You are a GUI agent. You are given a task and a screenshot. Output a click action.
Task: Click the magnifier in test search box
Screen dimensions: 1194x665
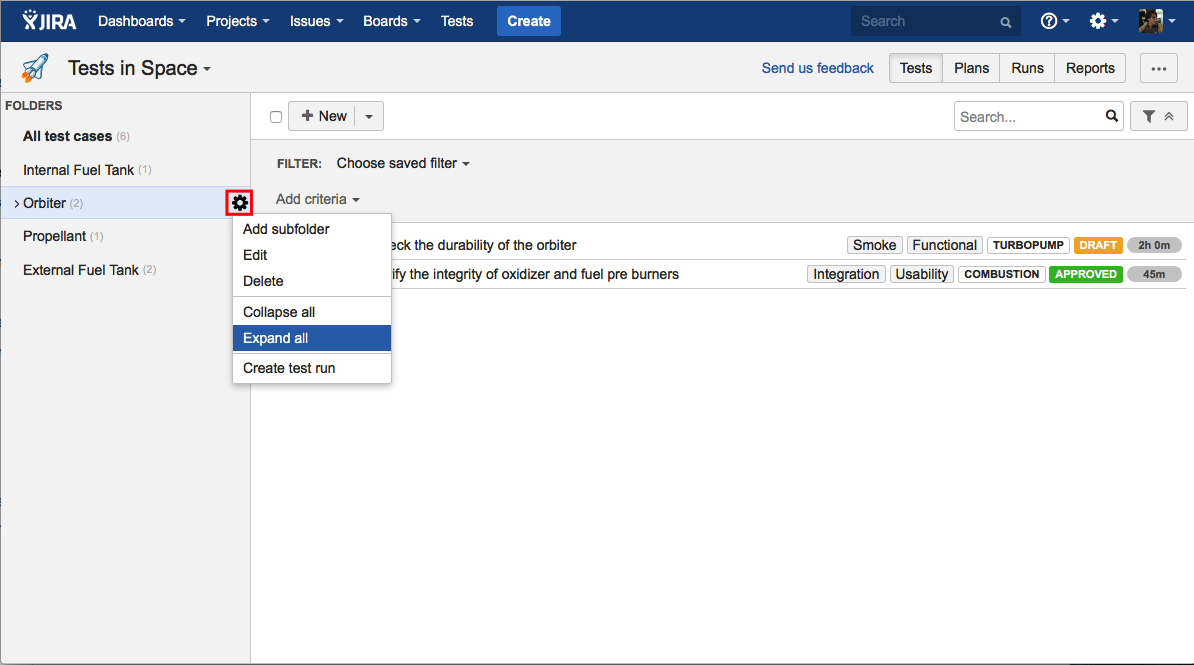click(x=1112, y=117)
